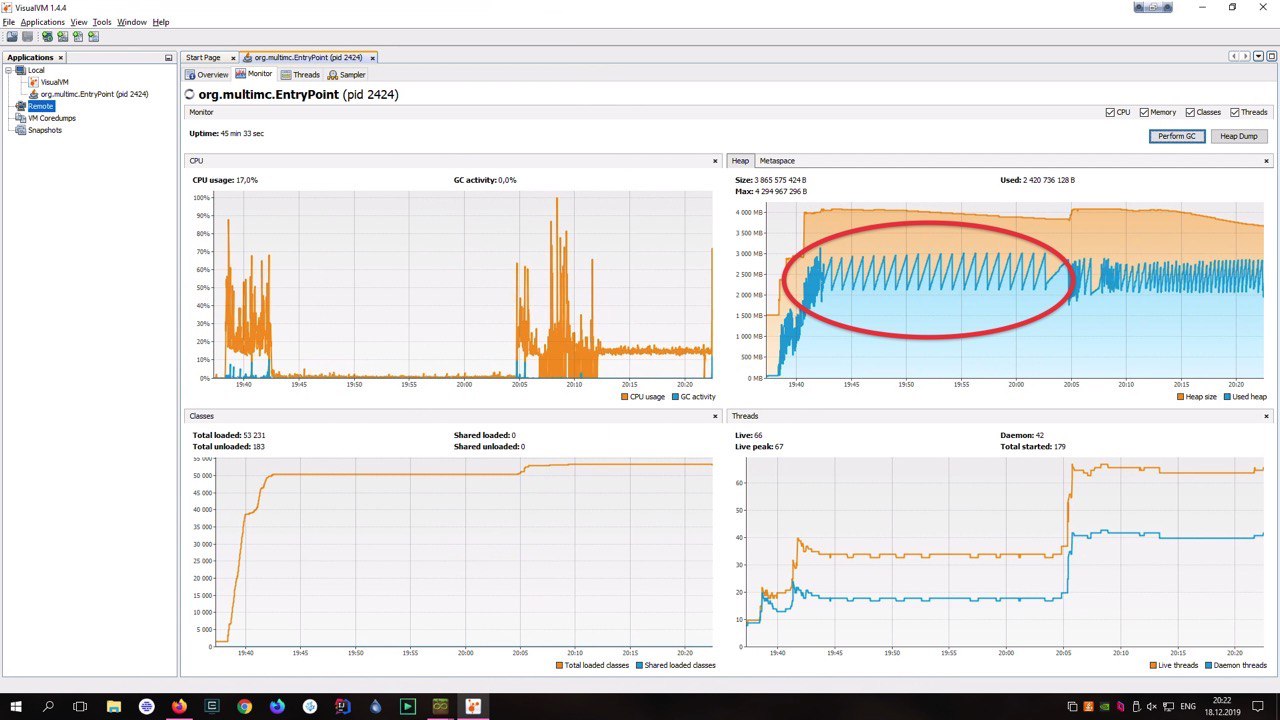Image resolution: width=1280 pixels, height=720 pixels.
Task: Toggle the Threads checkbox
Action: click(x=1235, y=113)
